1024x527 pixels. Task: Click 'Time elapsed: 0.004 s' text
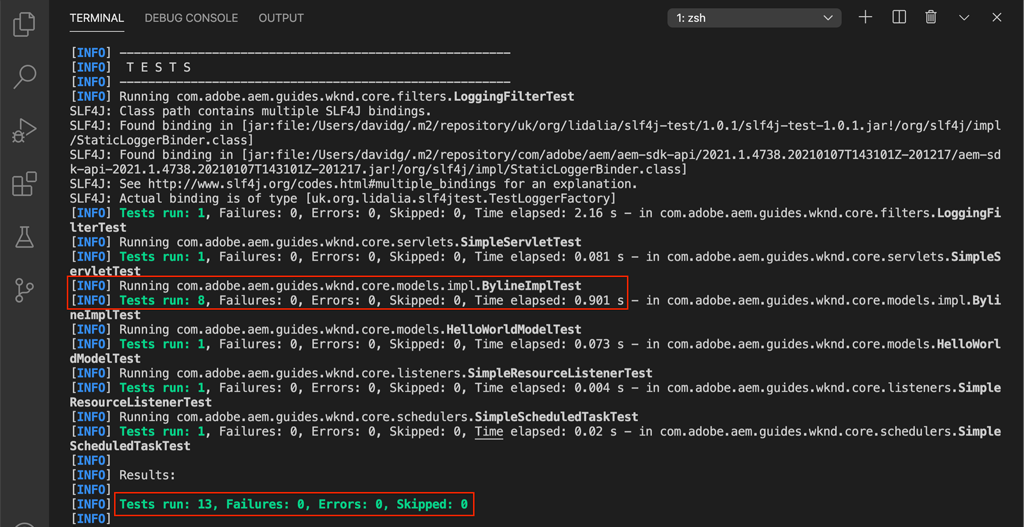point(550,388)
